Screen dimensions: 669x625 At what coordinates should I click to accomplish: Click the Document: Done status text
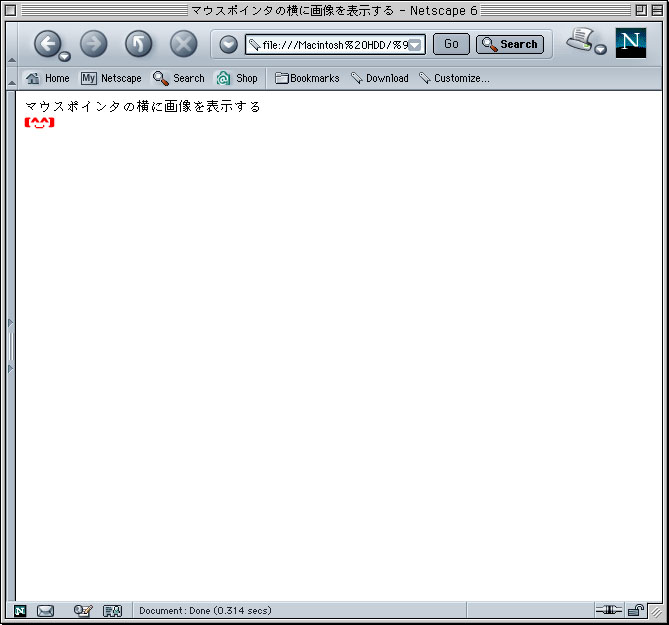tap(205, 610)
